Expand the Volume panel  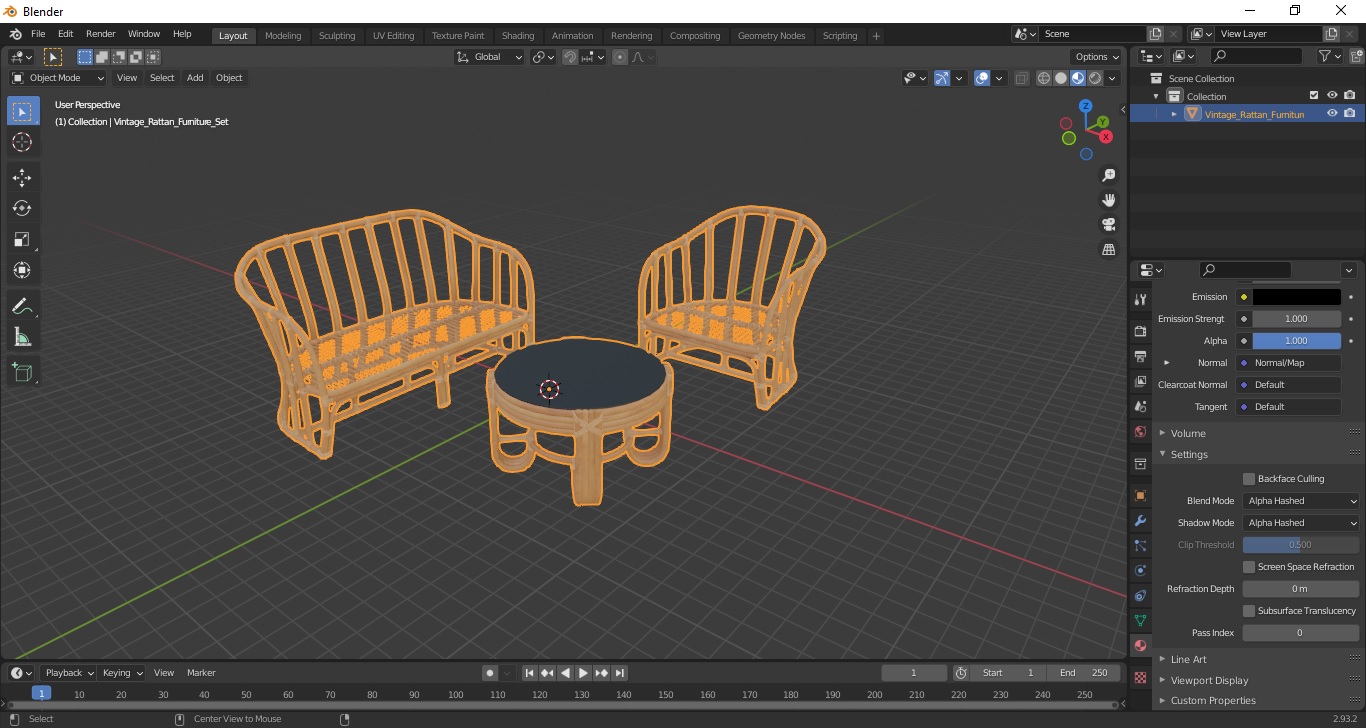(x=1188, y=433)
